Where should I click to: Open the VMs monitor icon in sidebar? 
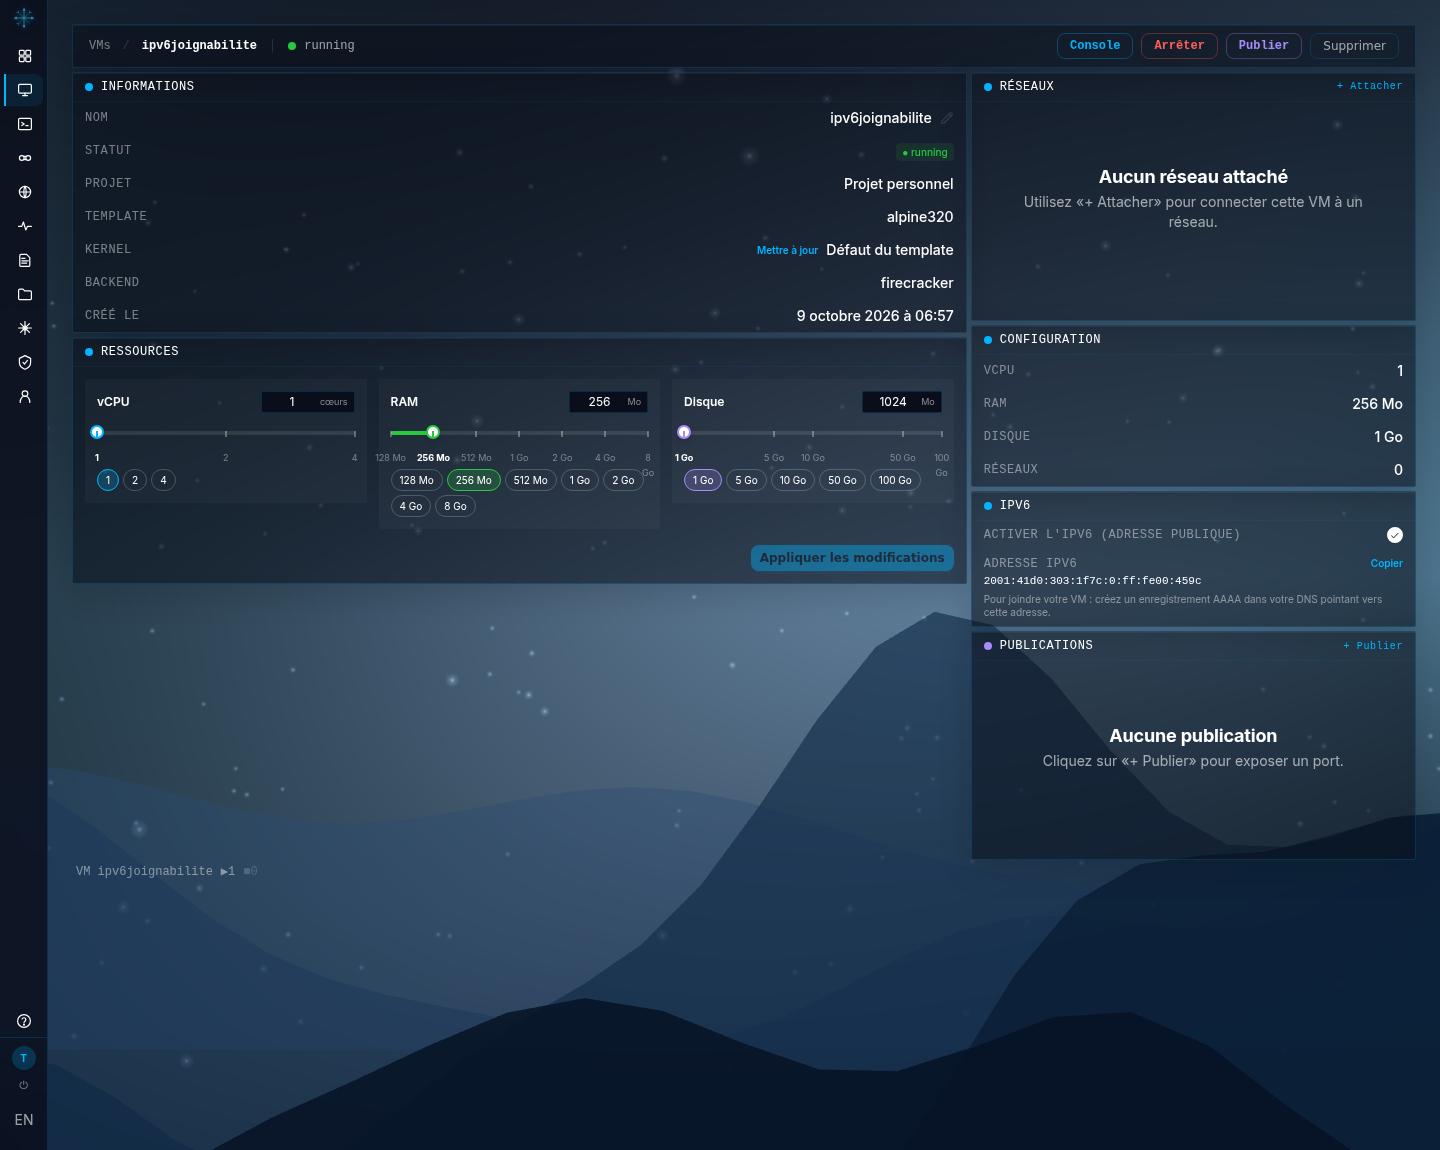point(25,90)
